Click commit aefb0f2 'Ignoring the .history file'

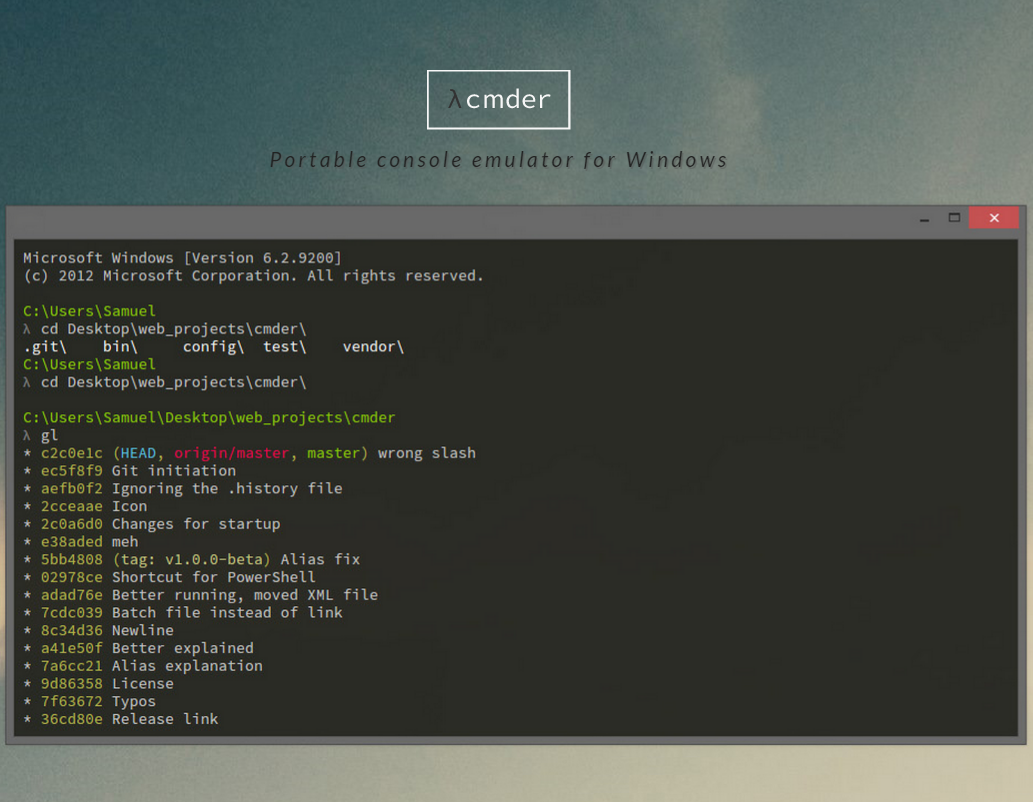pos(183,489)
